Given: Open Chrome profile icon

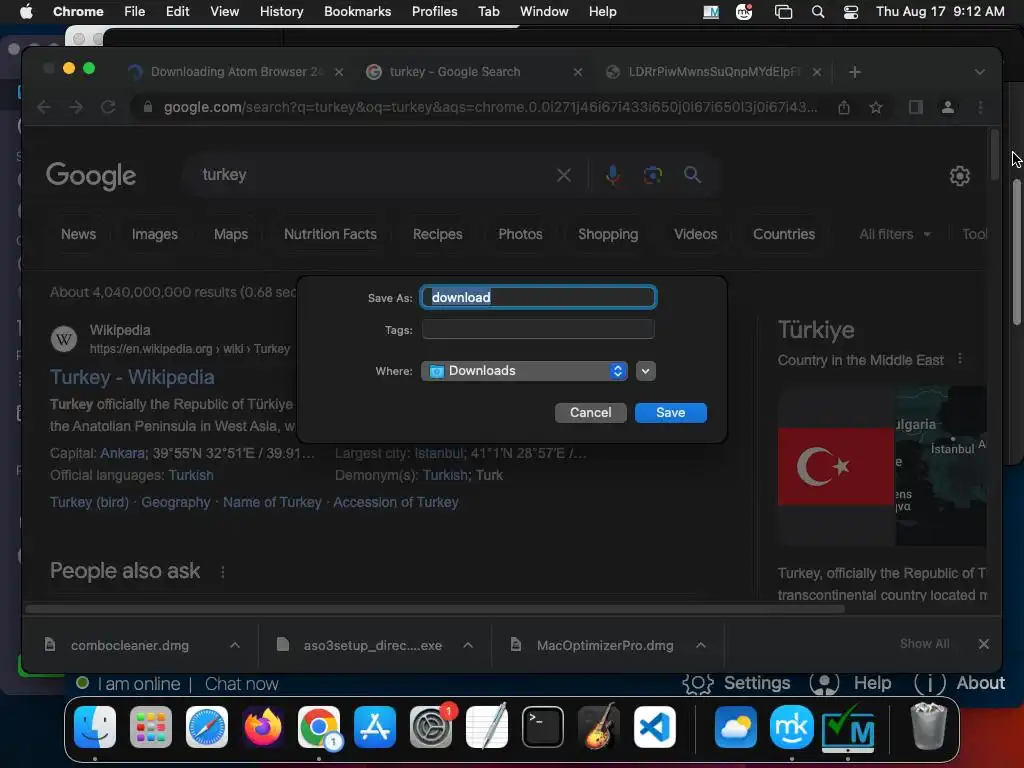Looking at the screenshot, I should pos(948,107).
